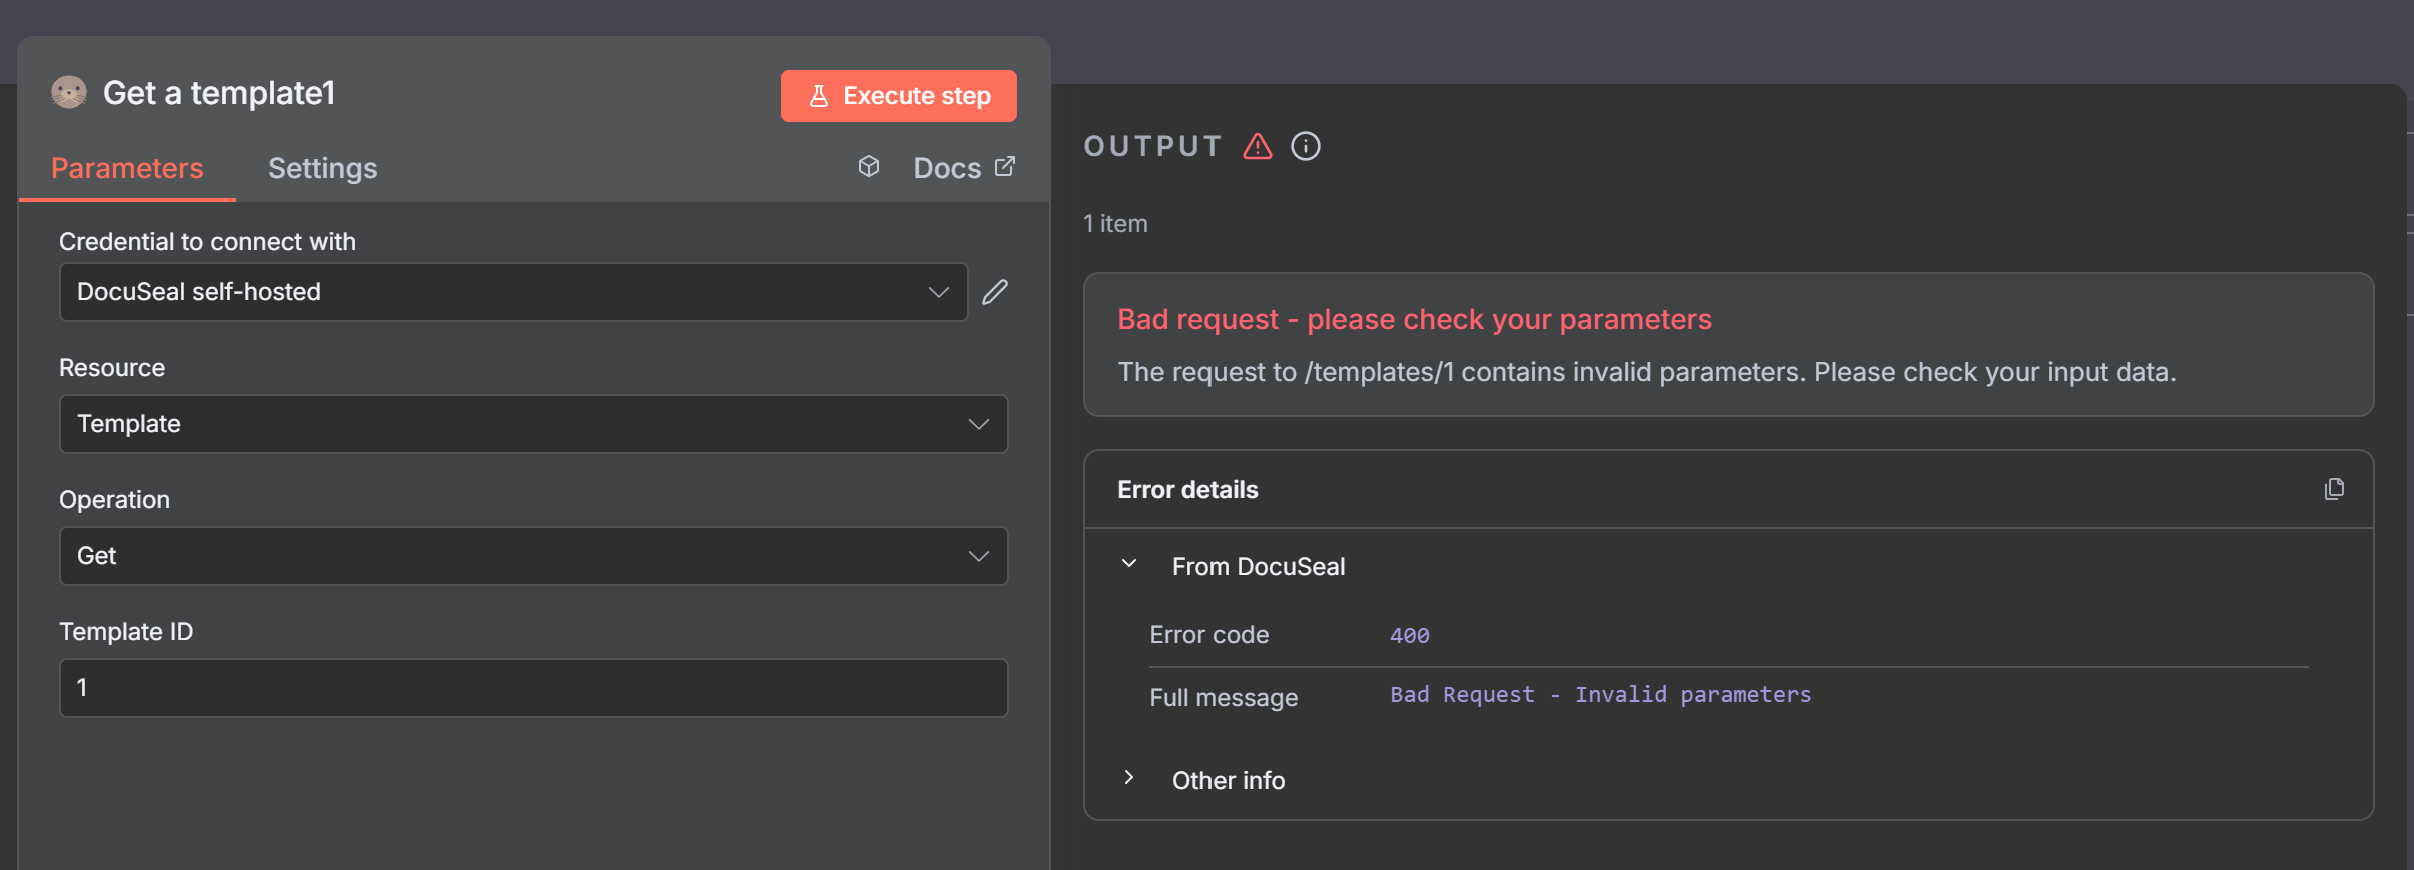Copy error details with the copy icon
Viewport: 2414px width, 870px height.
(2334, 489)
